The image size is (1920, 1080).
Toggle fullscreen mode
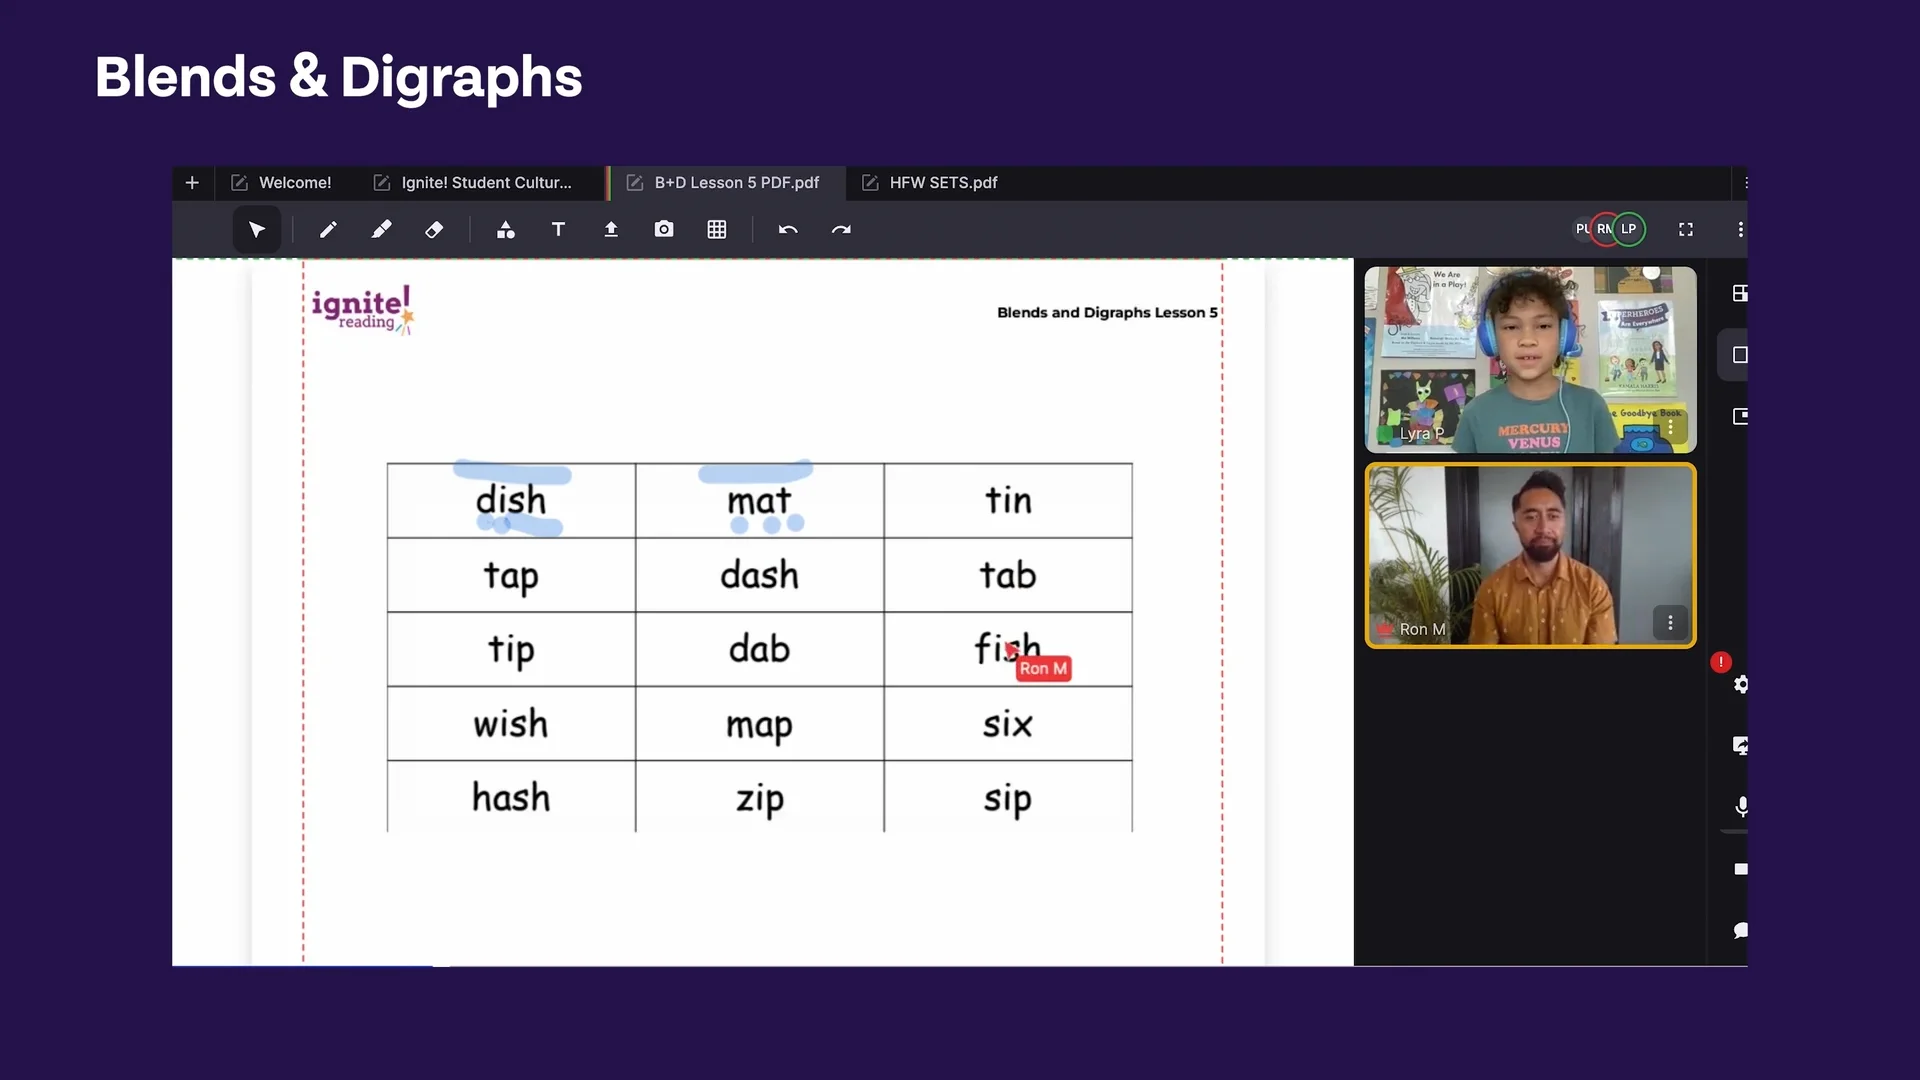tap(1685, 229)
